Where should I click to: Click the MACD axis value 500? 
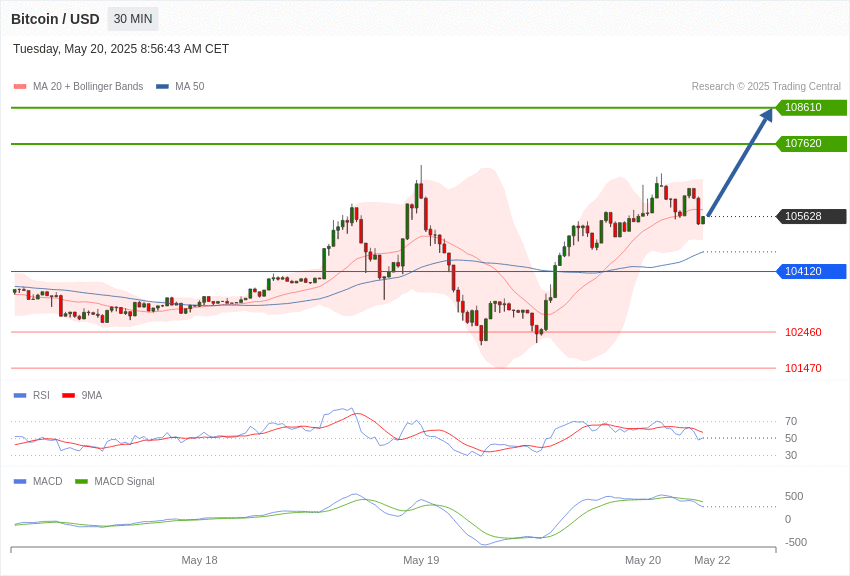coord(794,496)
